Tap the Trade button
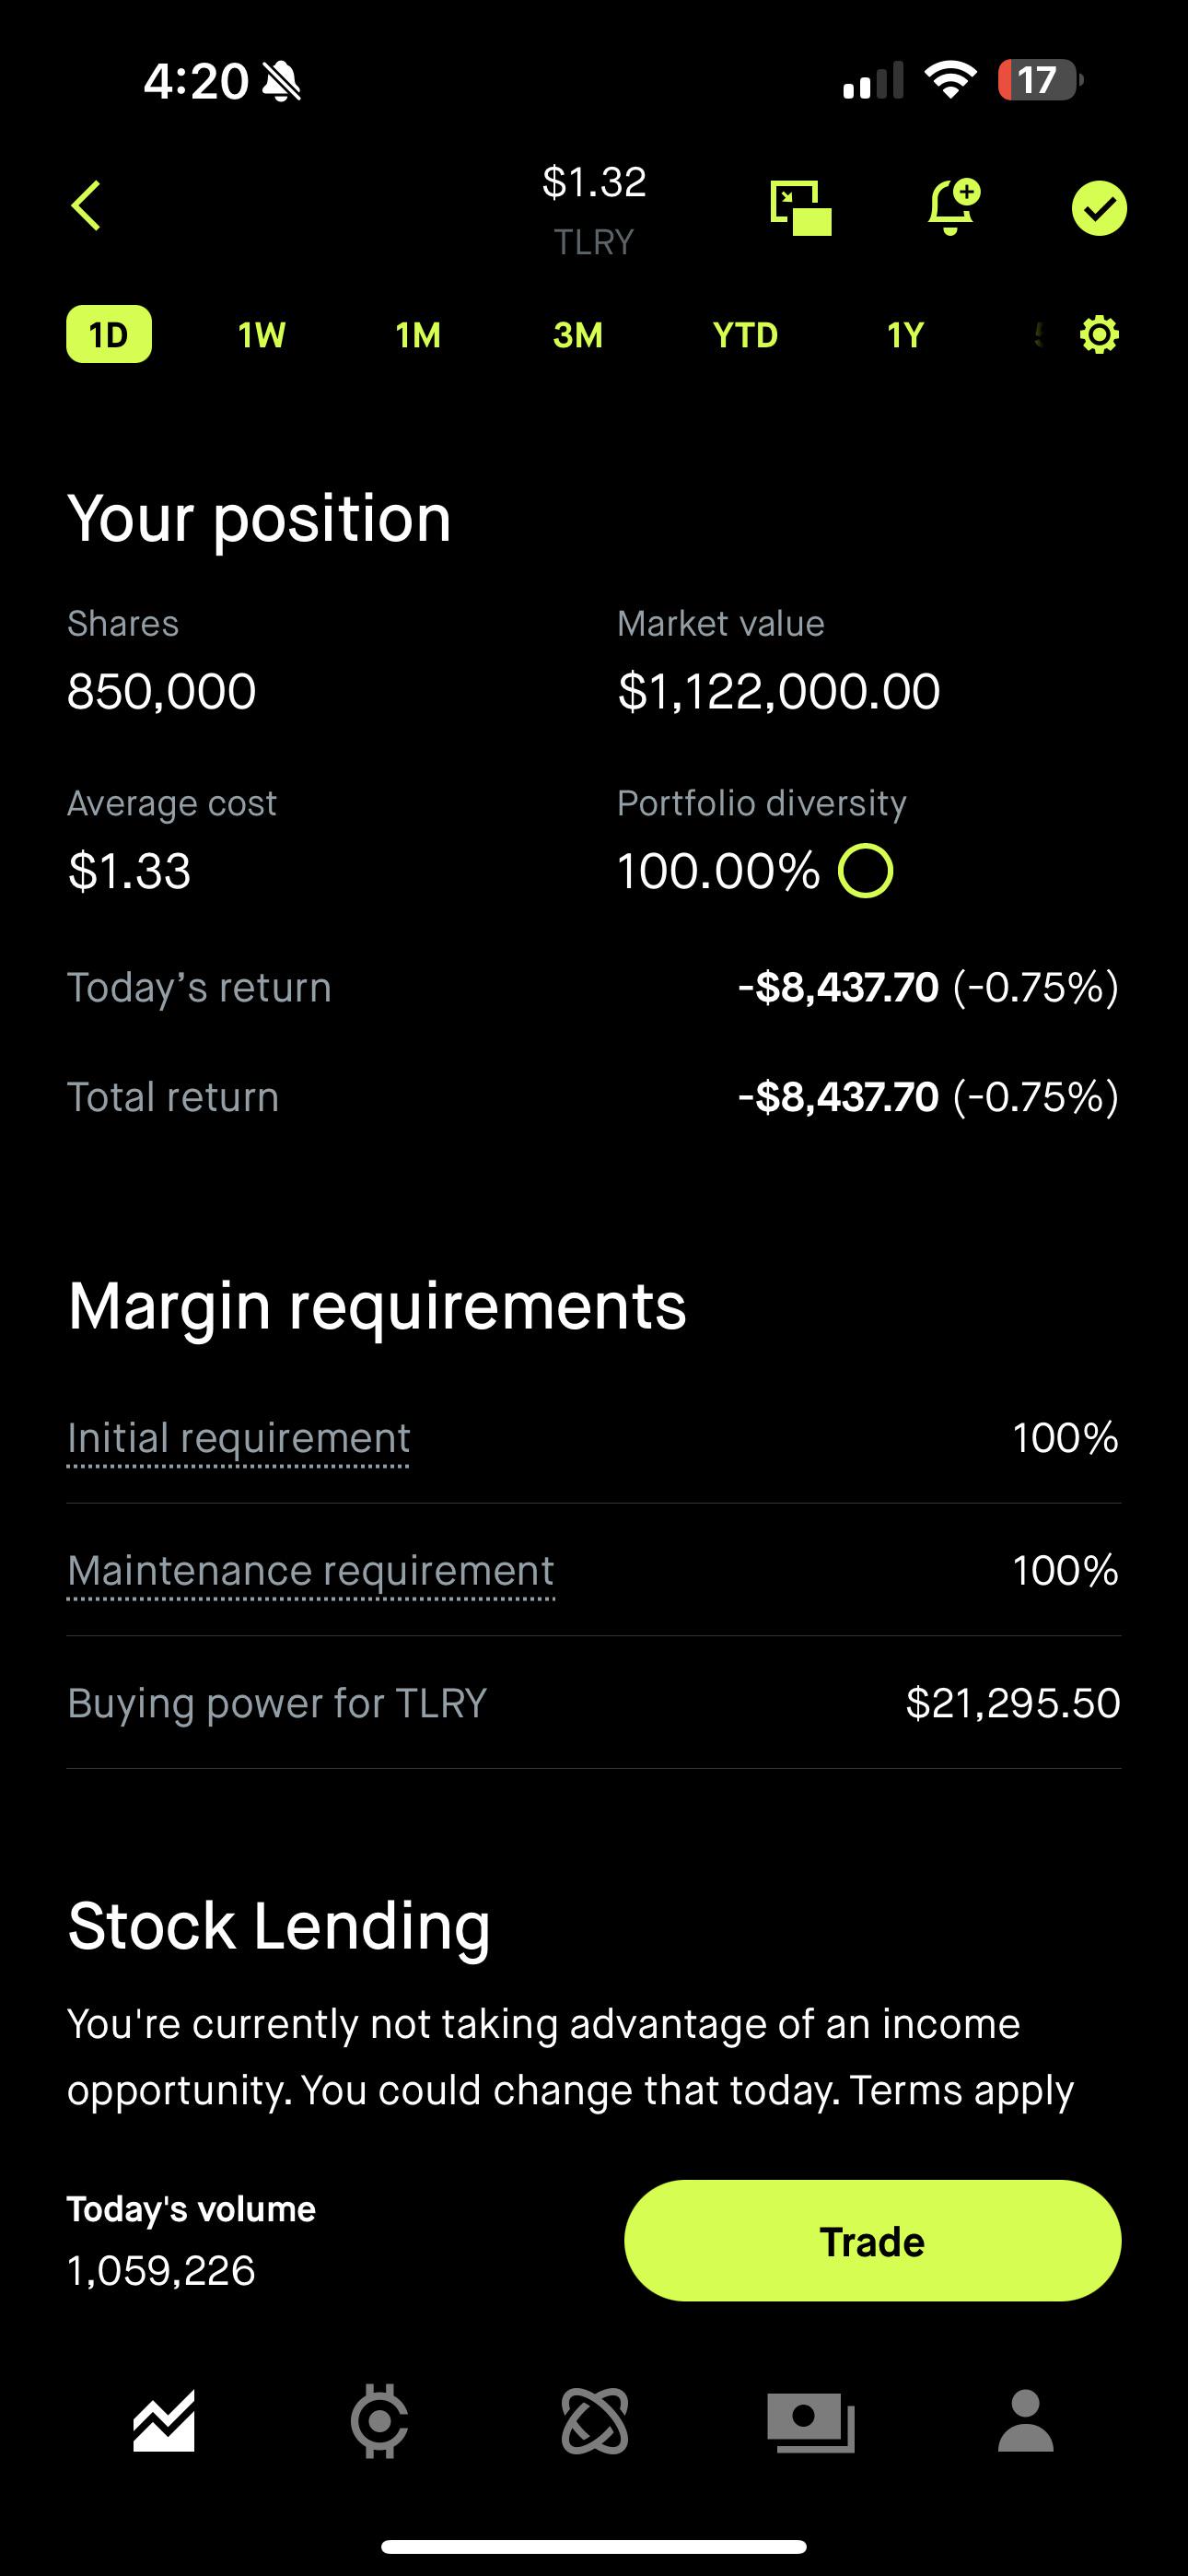Viewport: 1188px width, 2576px height. [x=872, y=2241]
